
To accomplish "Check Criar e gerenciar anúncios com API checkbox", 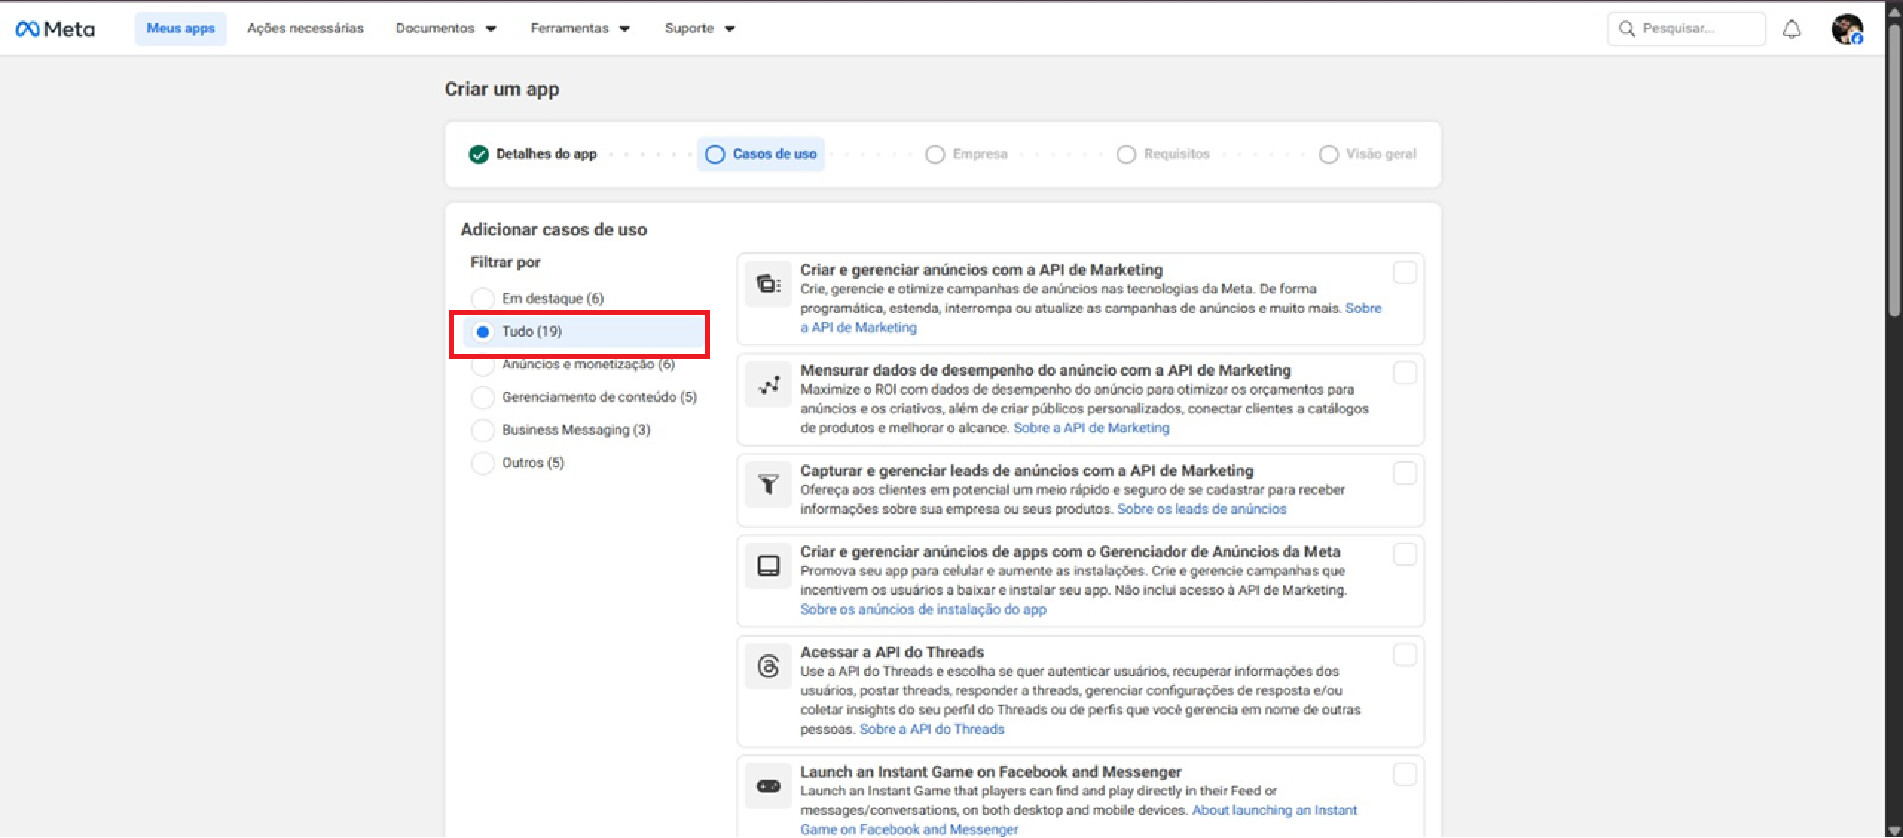I will [1404, 273].
